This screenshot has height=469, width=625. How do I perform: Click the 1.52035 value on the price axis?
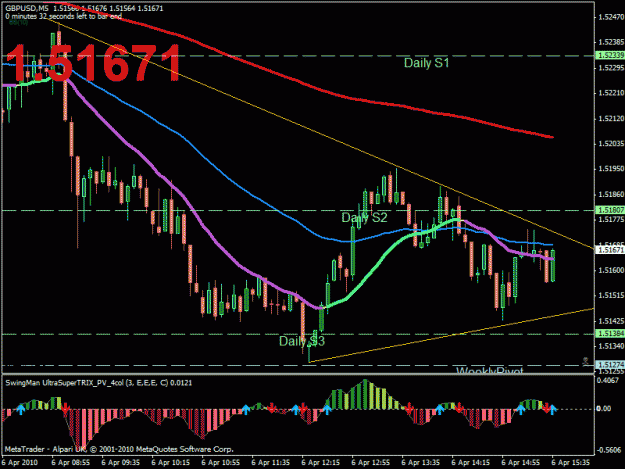(x=611, y=143)
